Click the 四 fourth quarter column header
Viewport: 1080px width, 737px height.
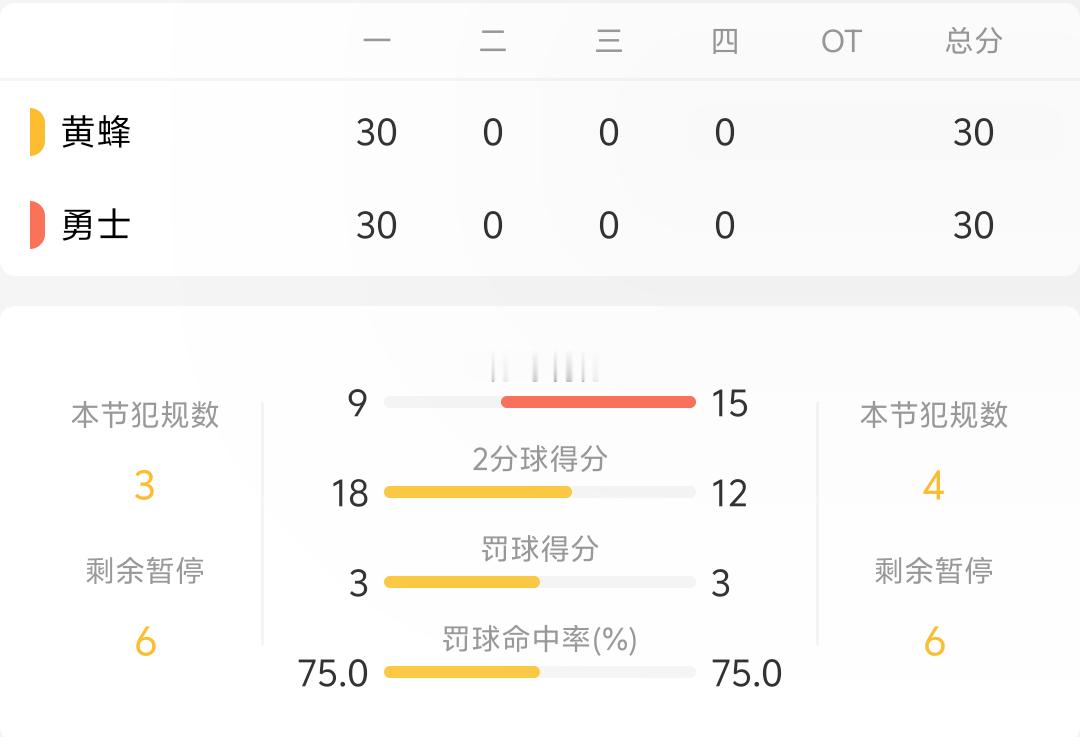[x=725, y=41]
